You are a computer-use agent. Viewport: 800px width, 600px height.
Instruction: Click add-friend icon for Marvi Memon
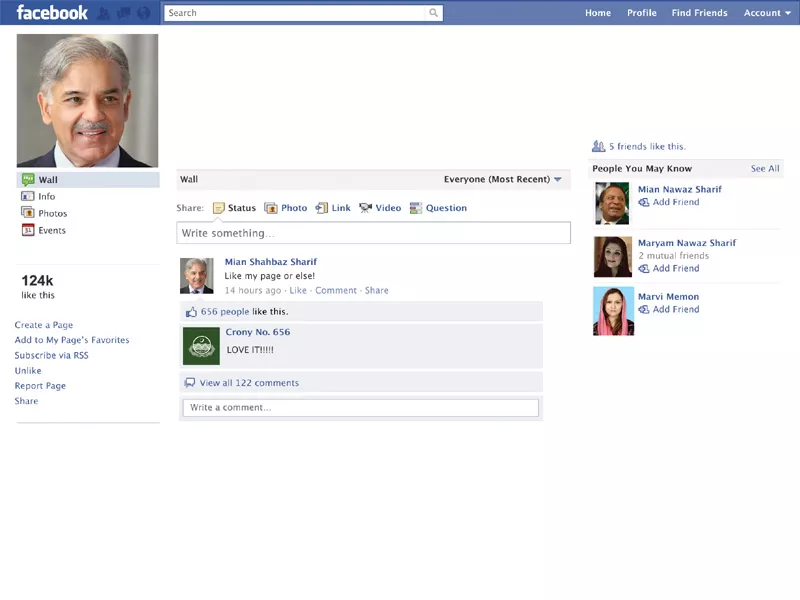[x=644, y=309]
